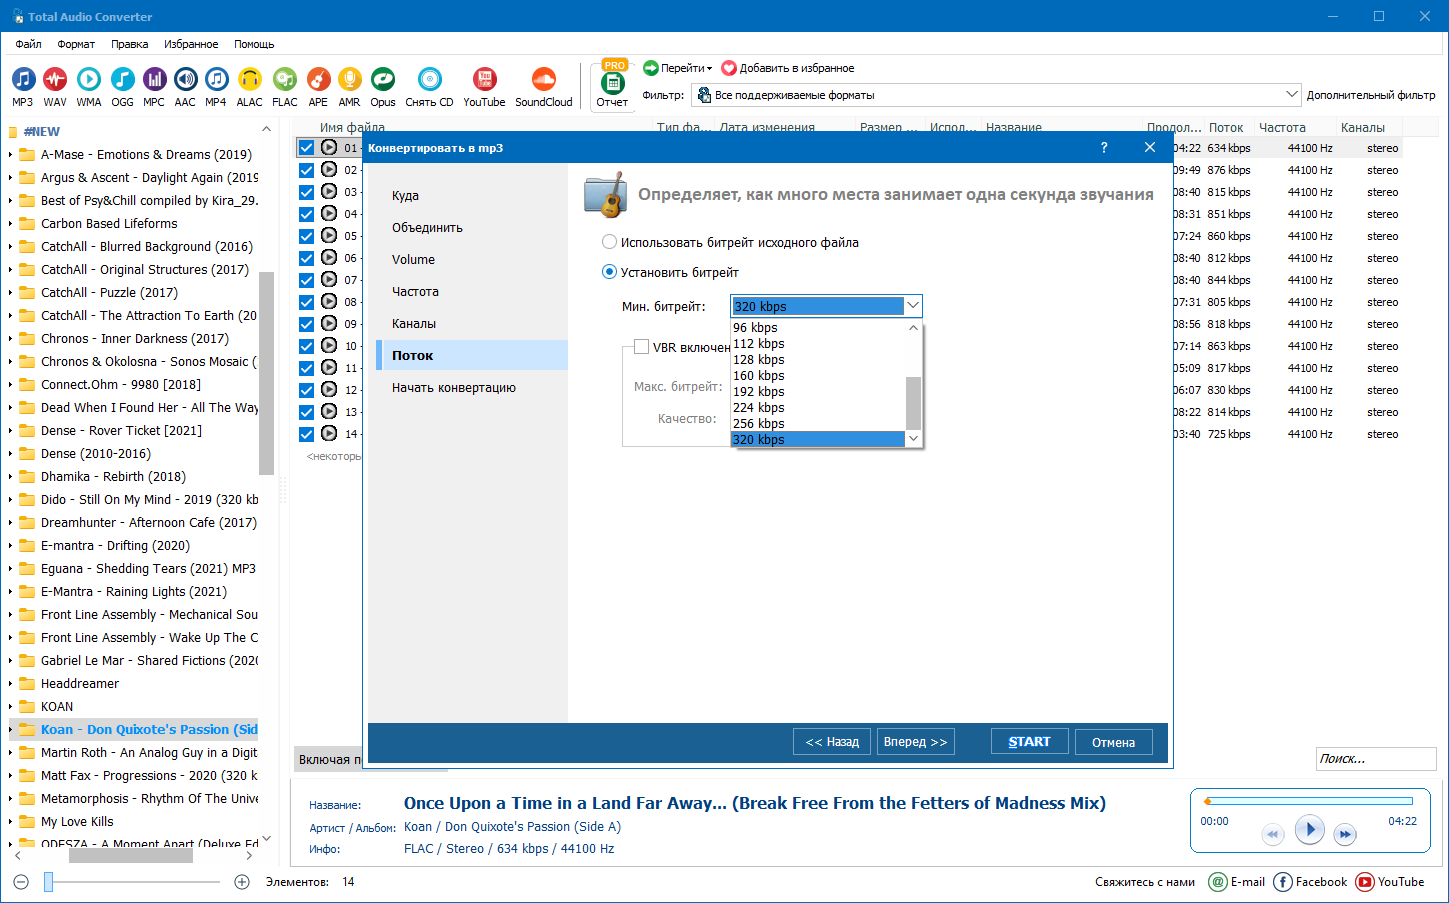The width and height of the screenshot is (1449, 903).
Task: Choose the OGG format icon
Action: tap(122, 87)
